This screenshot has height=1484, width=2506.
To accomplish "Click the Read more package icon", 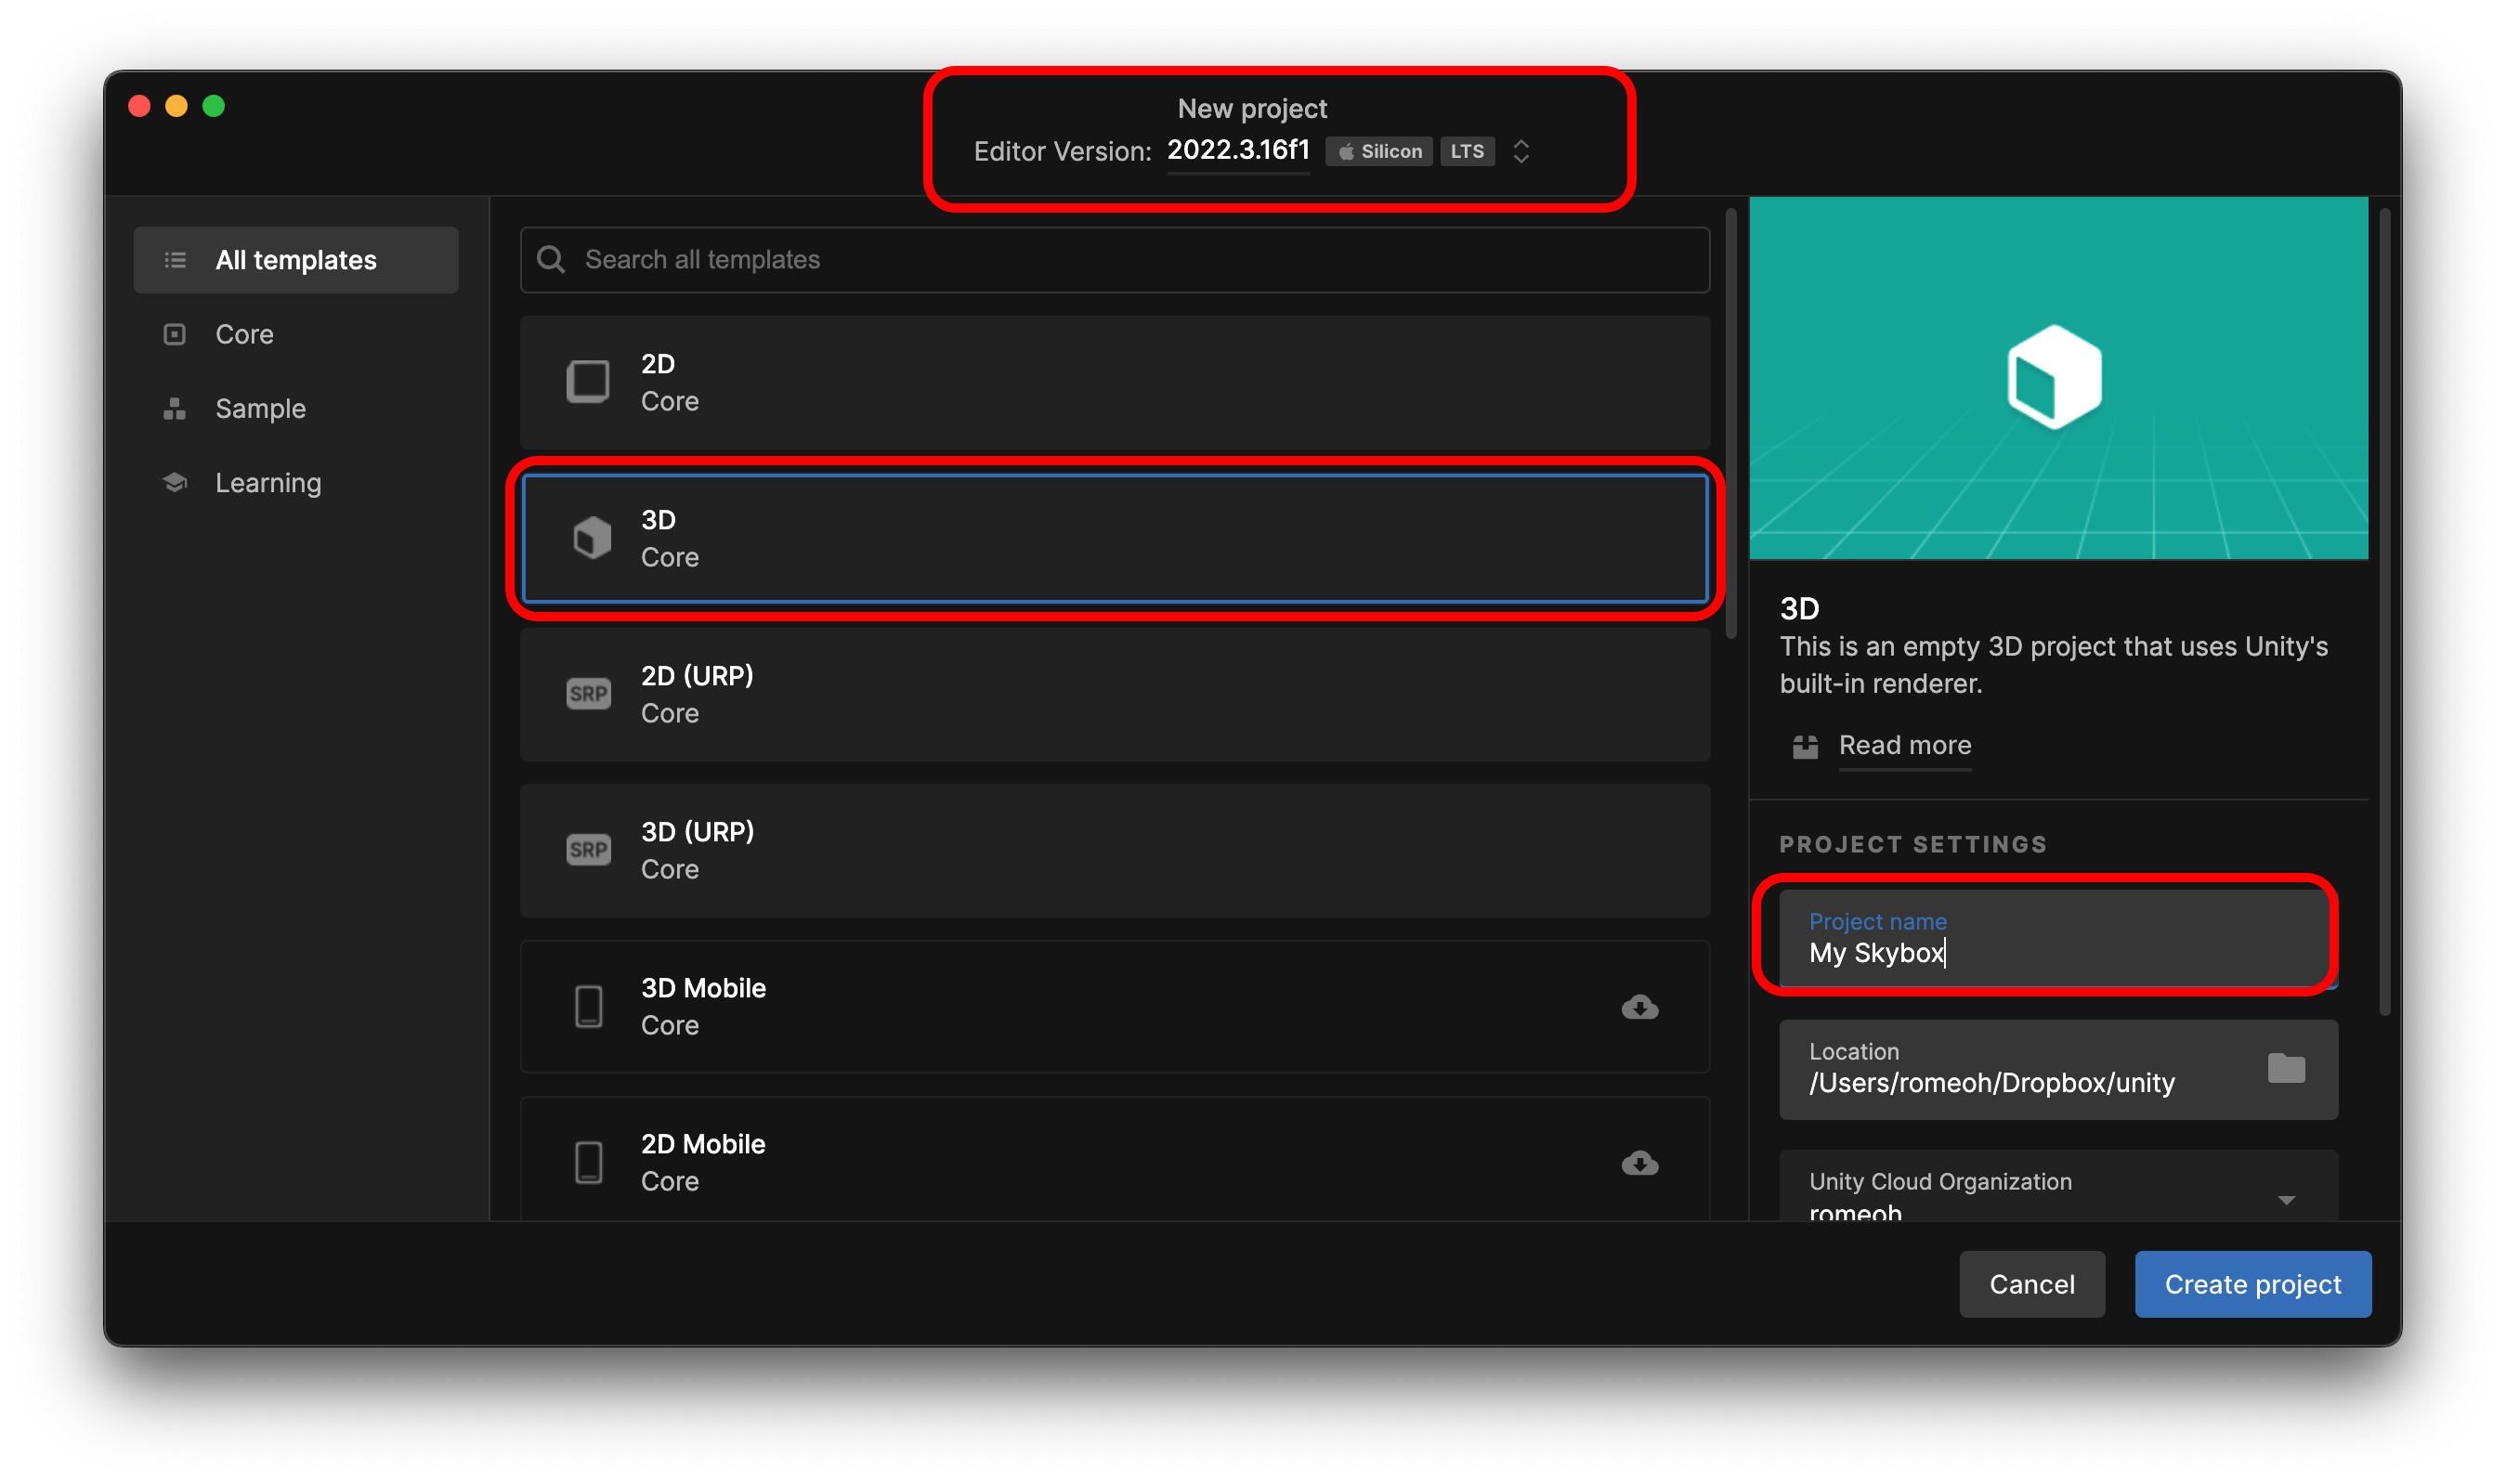I will (1804, 746).
